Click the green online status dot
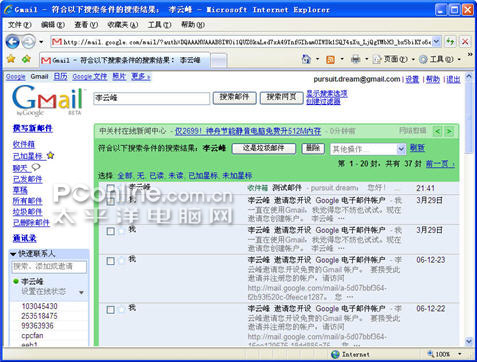The height and width of the screenshot is (362, 477). click(x=15, y=281)
